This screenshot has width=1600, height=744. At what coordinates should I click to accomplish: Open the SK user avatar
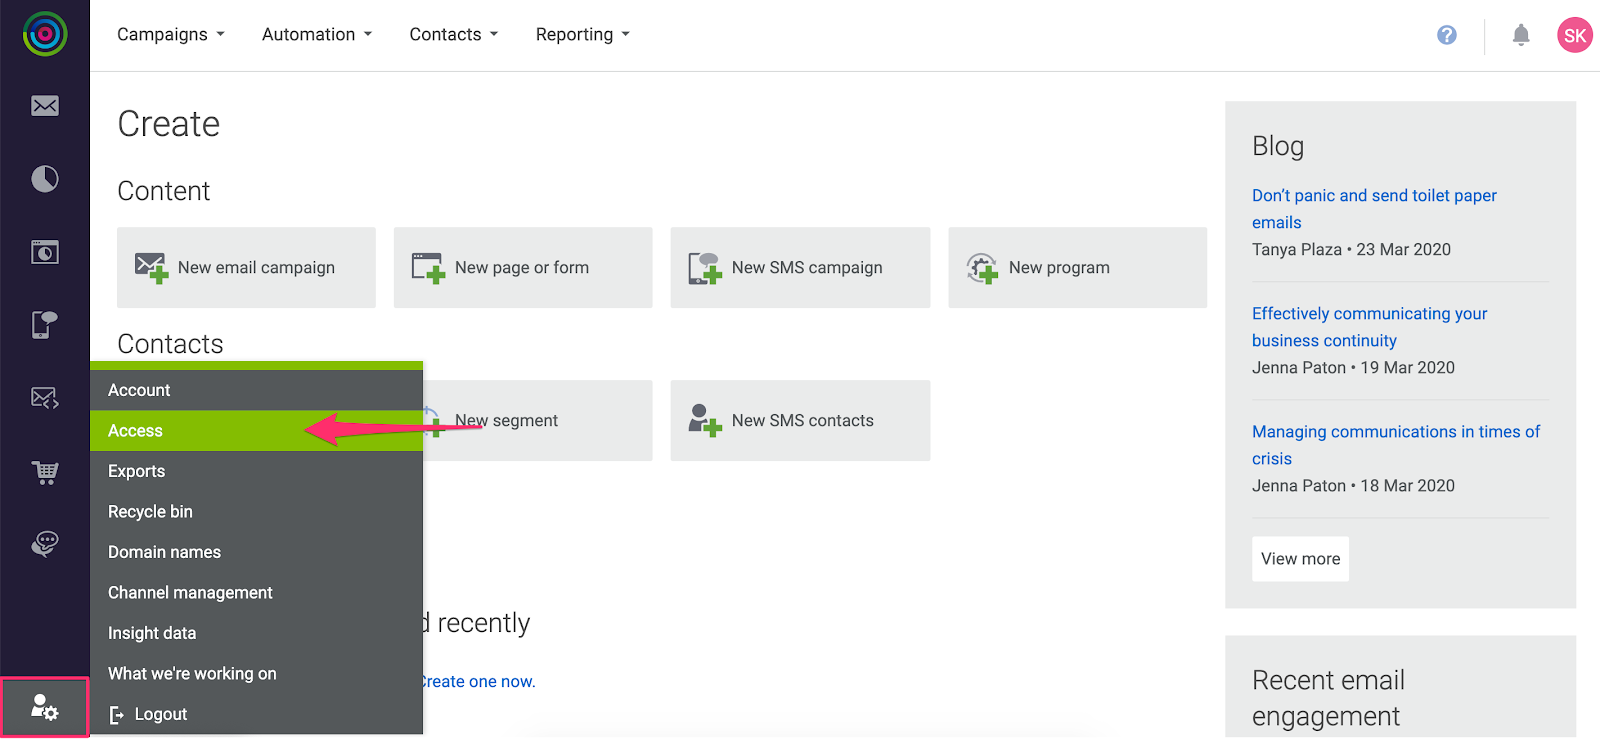[x=1574, y=35]
